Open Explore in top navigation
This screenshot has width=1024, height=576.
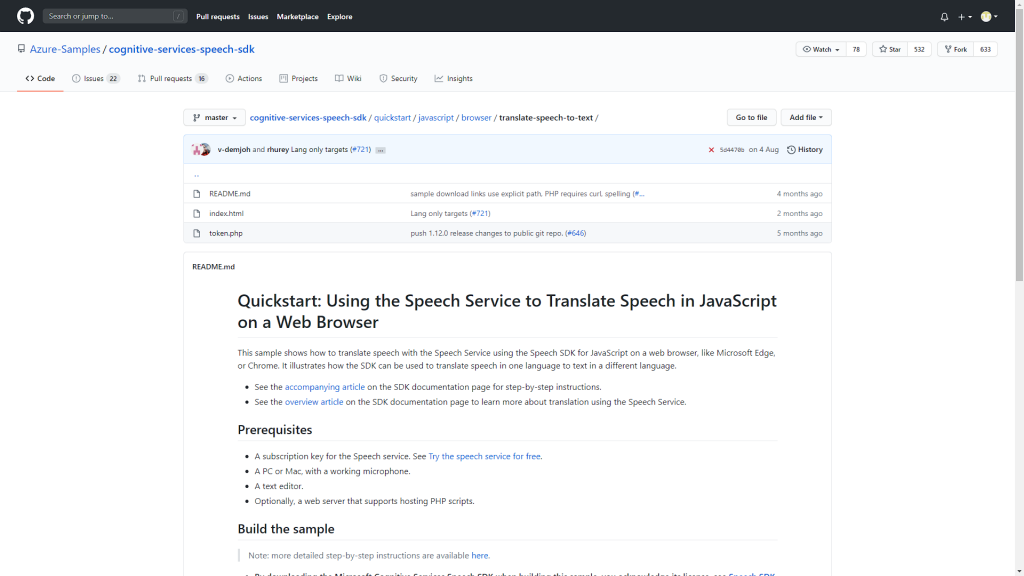pos(340,17)
